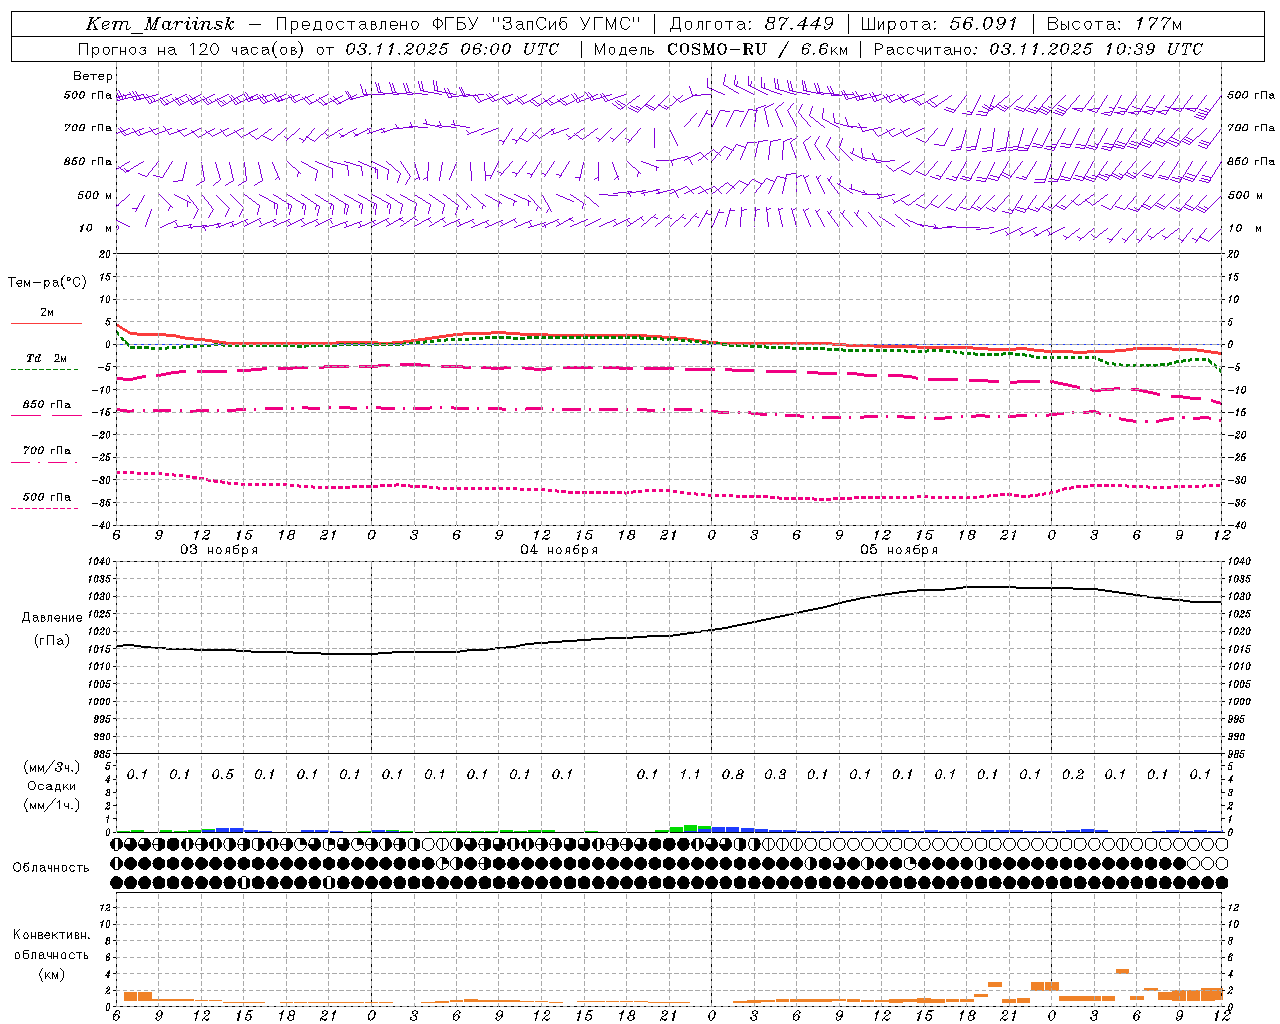
Task: Click the 'Ветер' wind panel label
Action: point(92,76)
